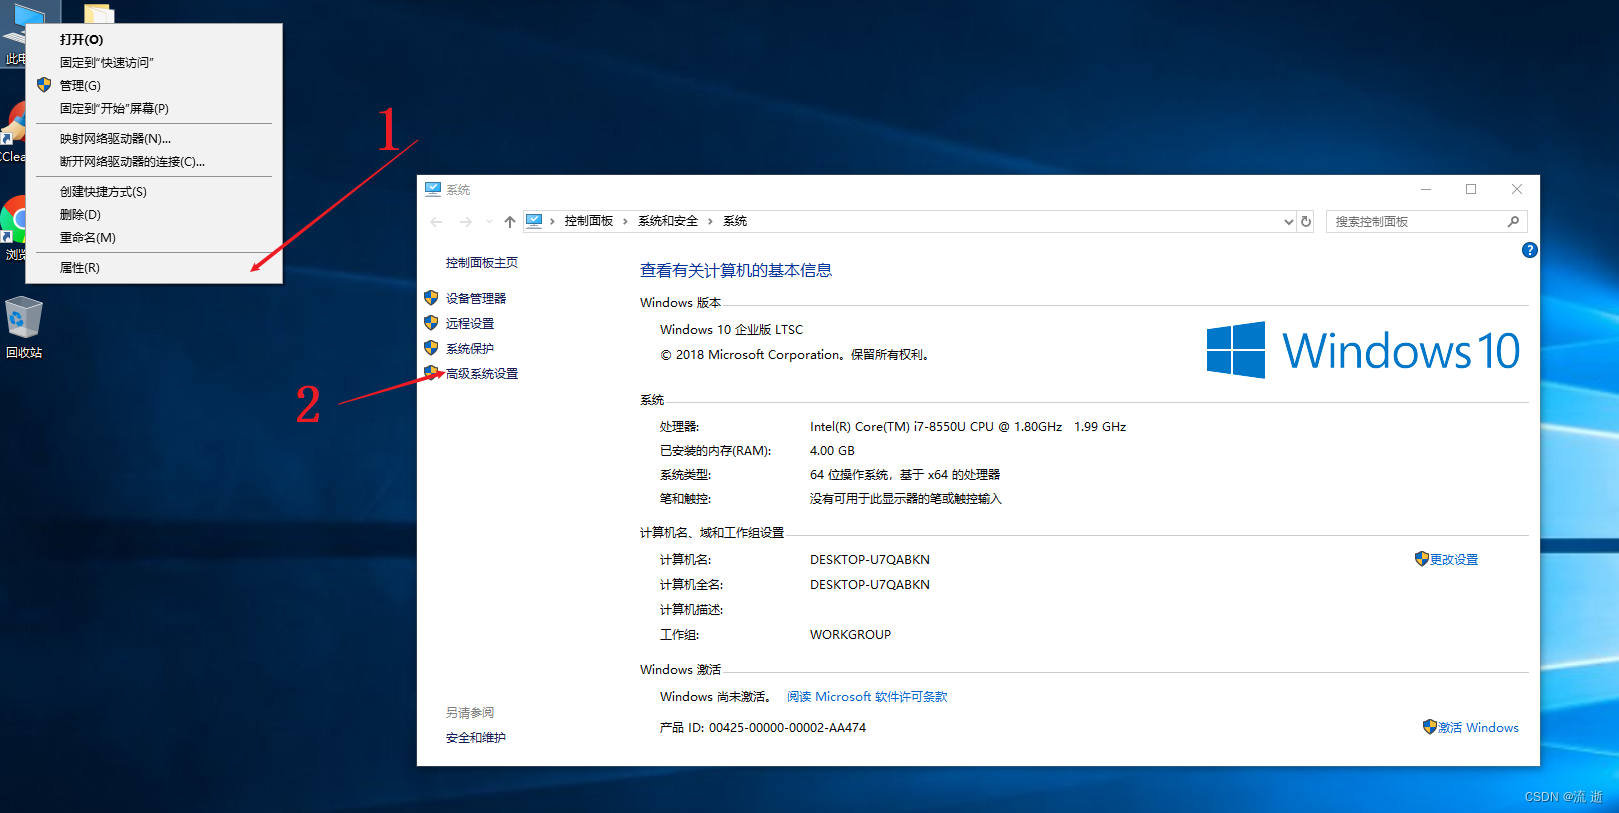1619x813 pixels.
Task: Open 控制面板主页 link
Action: pos(482,263)
